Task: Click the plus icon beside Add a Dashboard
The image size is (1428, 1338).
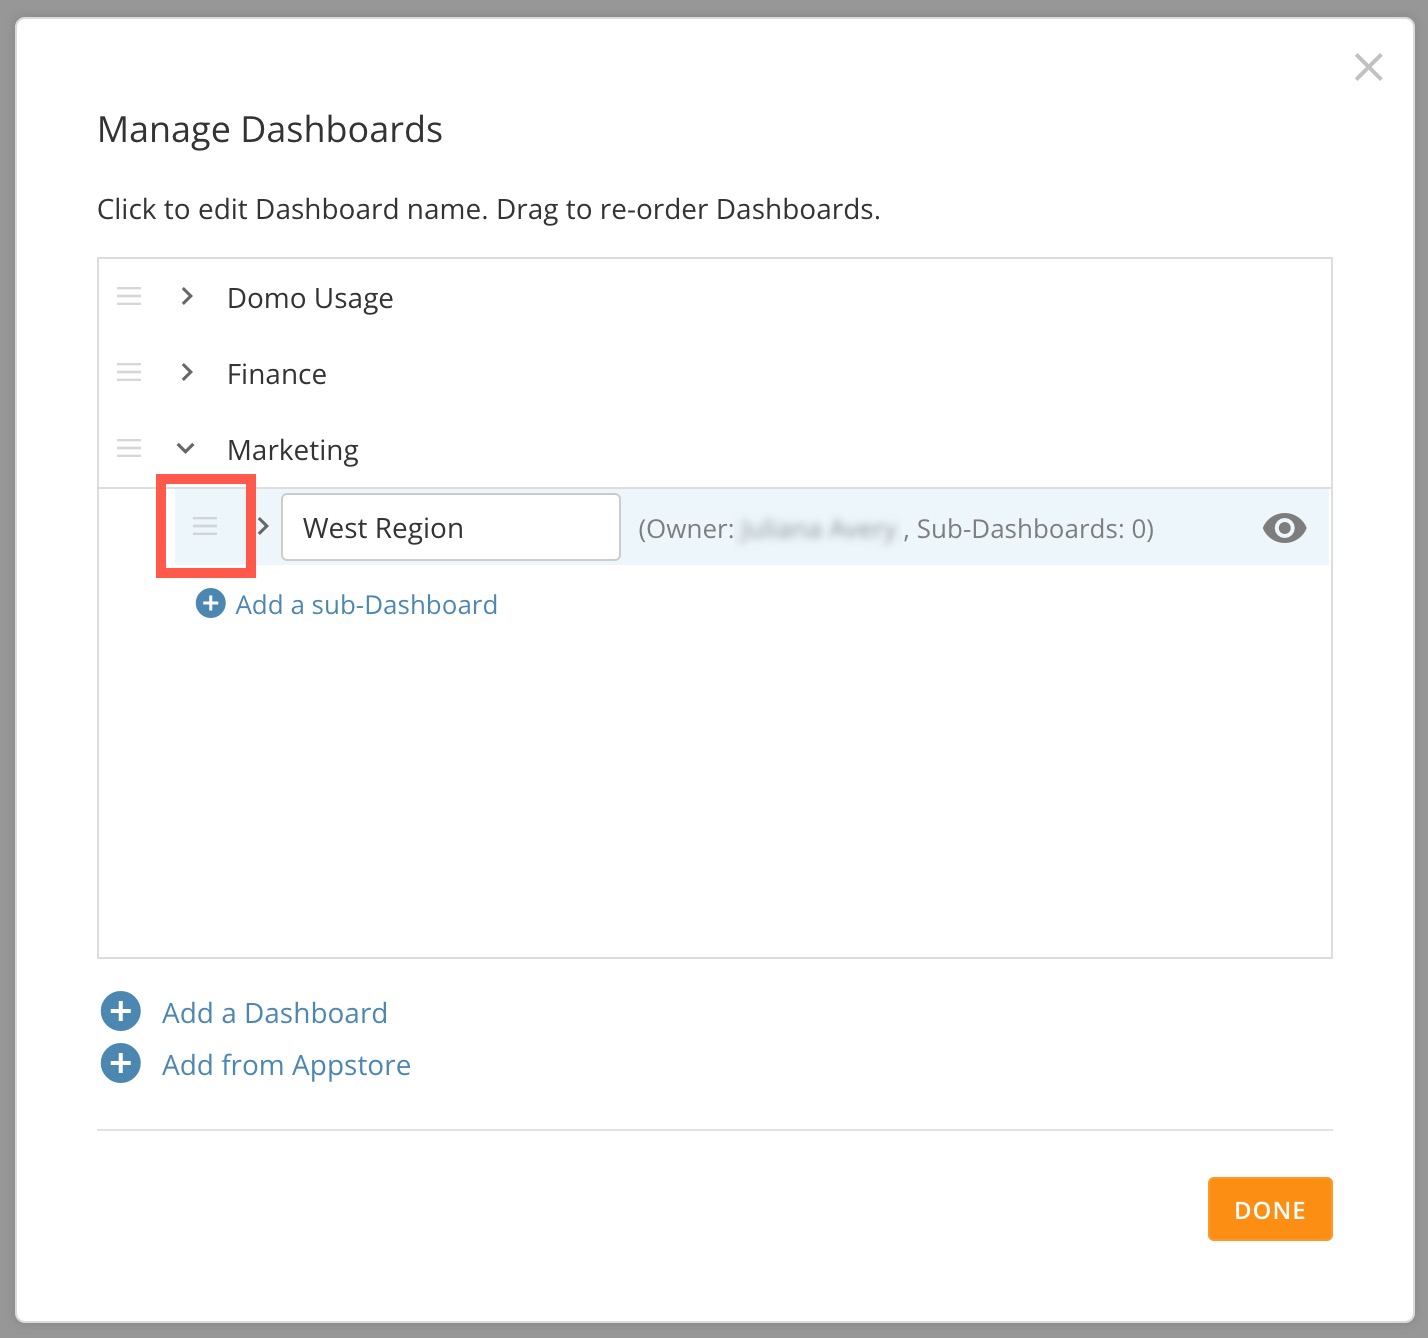Action: click(121, 1012)
